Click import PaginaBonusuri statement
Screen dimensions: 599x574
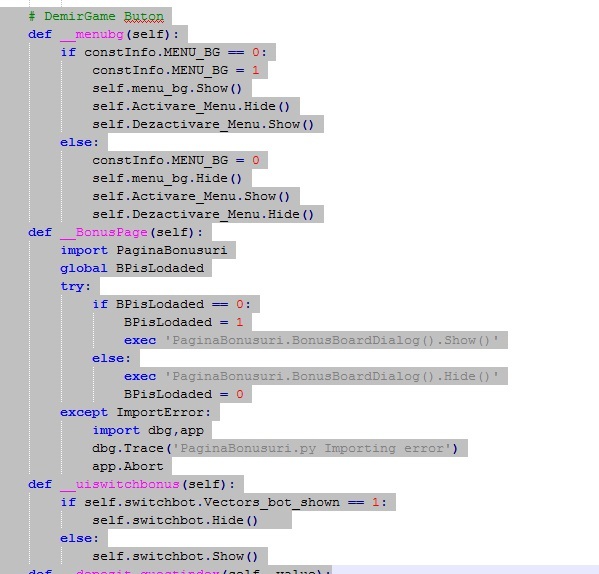point(144,250)
